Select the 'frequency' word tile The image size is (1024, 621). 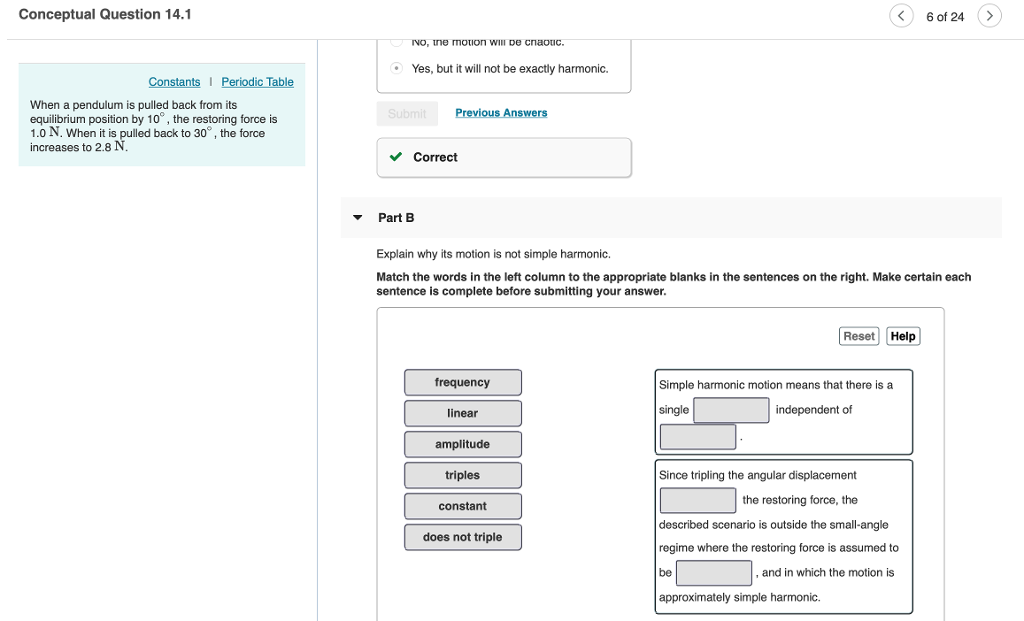pyautogui.click(x=462, y=382)
